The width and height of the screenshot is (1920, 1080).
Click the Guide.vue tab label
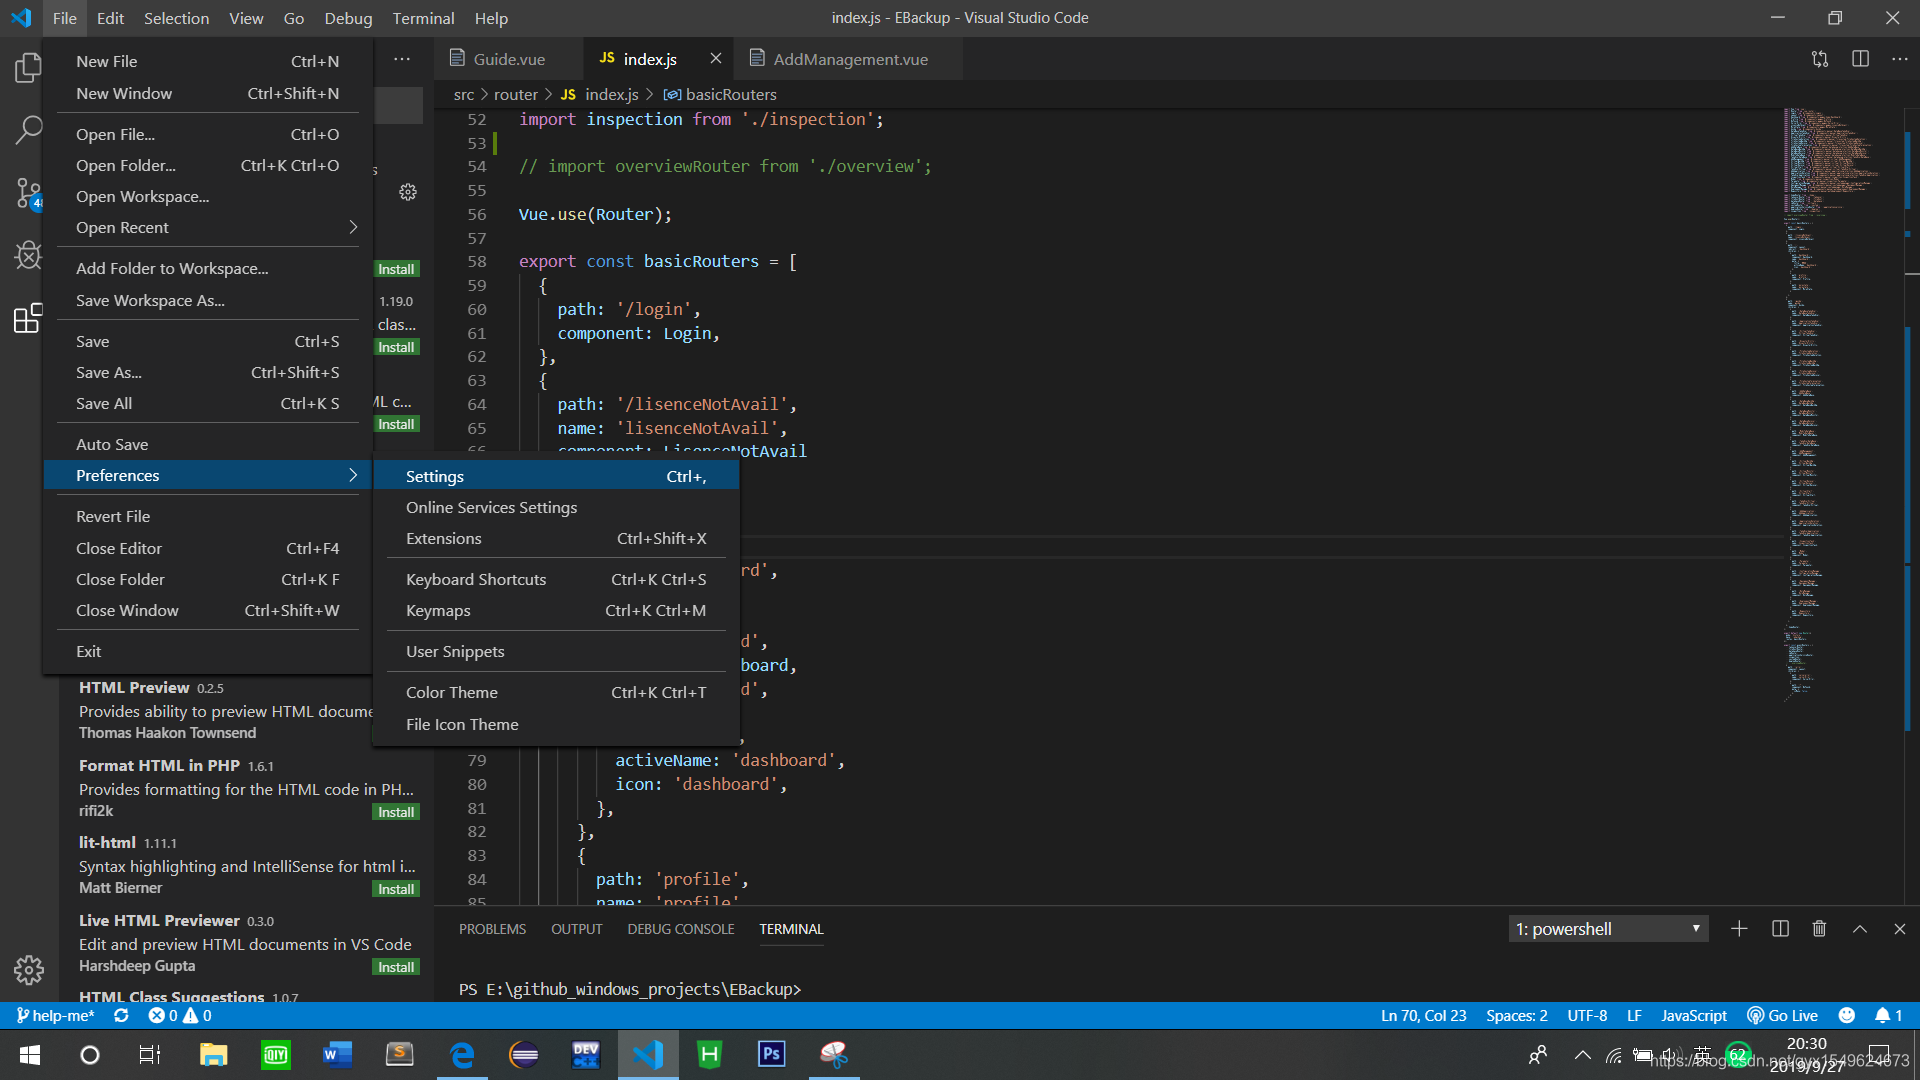click(508, 59)
